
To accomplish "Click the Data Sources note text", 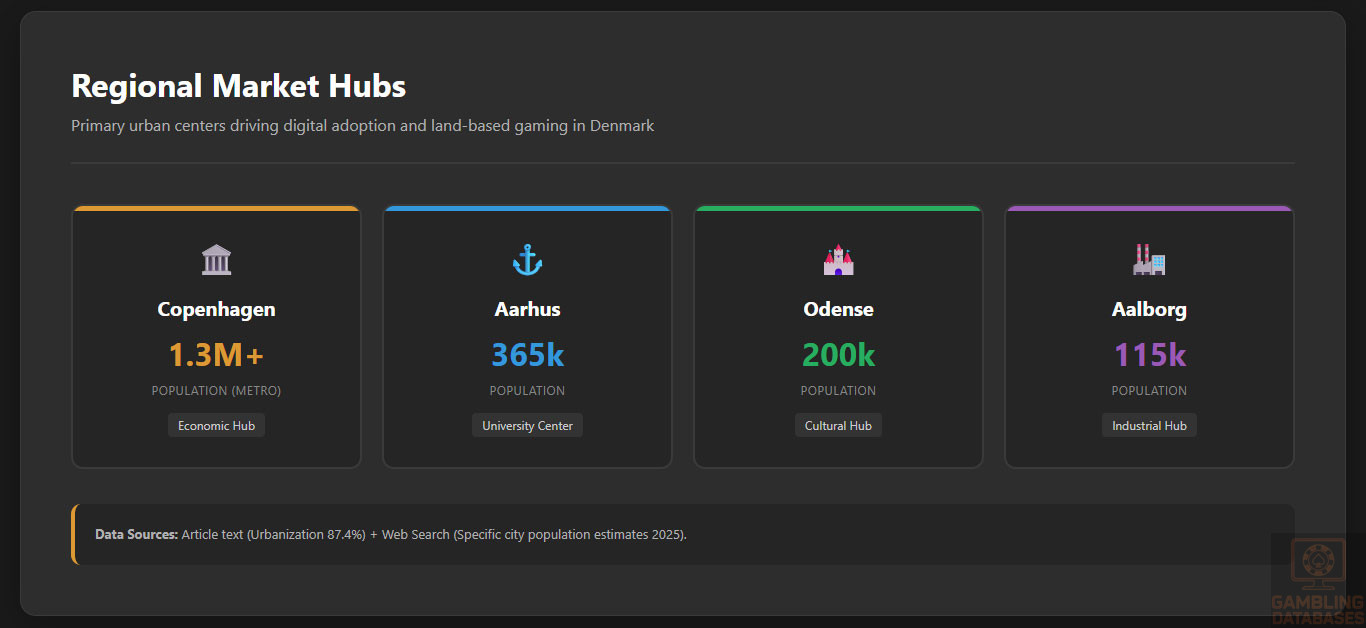I will [390, 535].
